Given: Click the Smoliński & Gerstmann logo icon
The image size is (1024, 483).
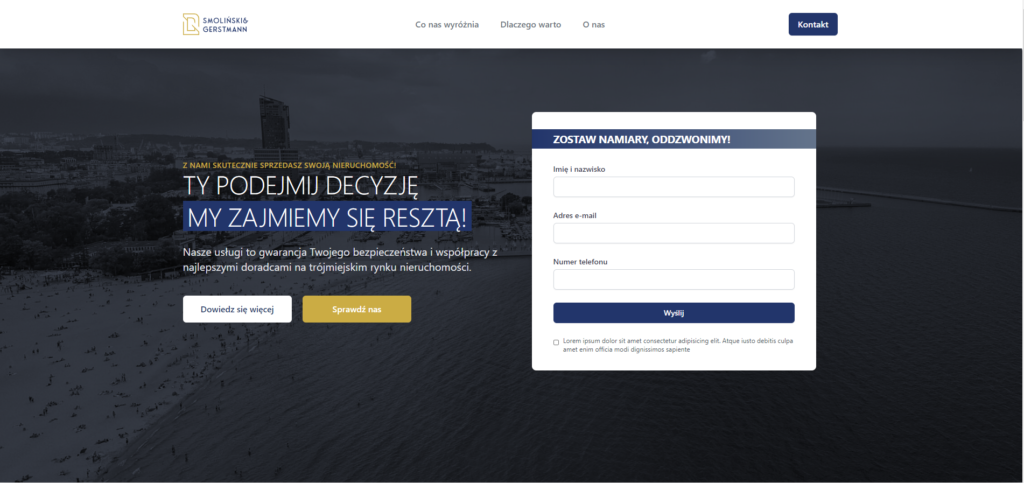Looking at the screenshot, I should tap(190, 24).
